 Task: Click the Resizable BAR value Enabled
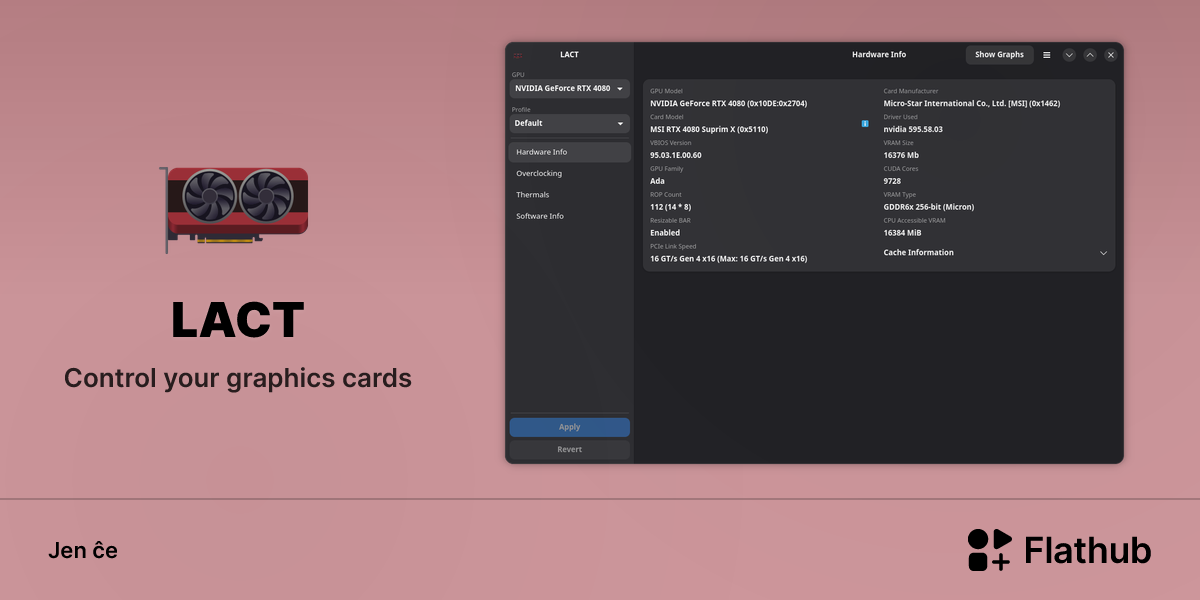665,233
